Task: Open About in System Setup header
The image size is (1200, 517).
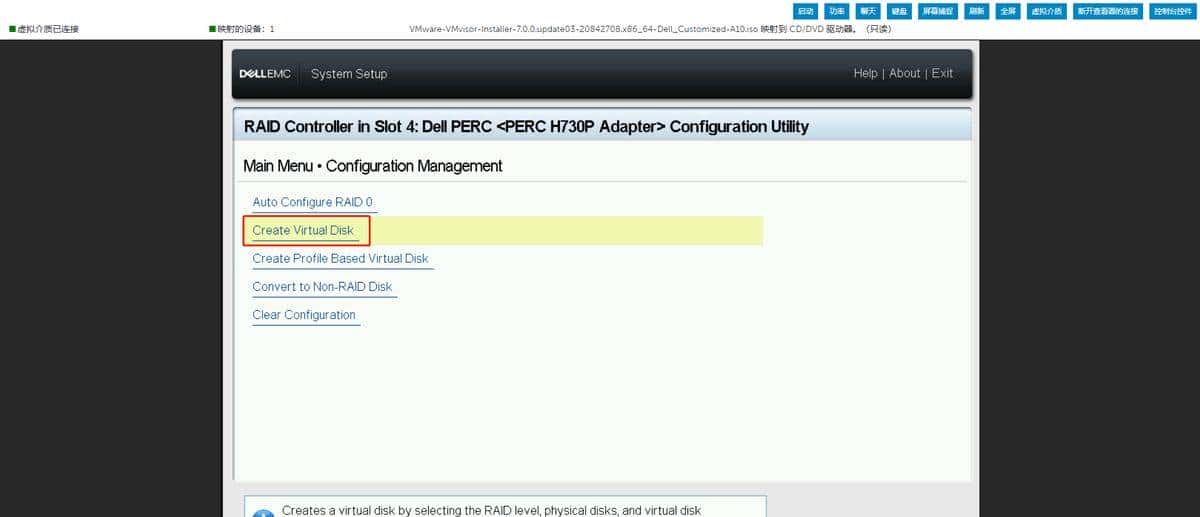Action: click(904, 74)
